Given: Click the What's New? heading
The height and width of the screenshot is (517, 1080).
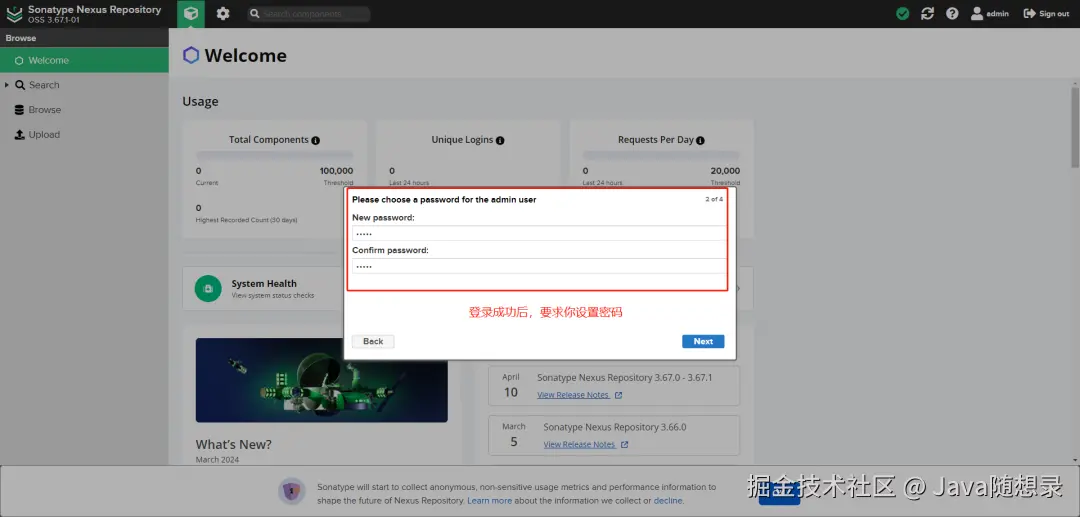Looking at the screenshot, I should point(233,444).
